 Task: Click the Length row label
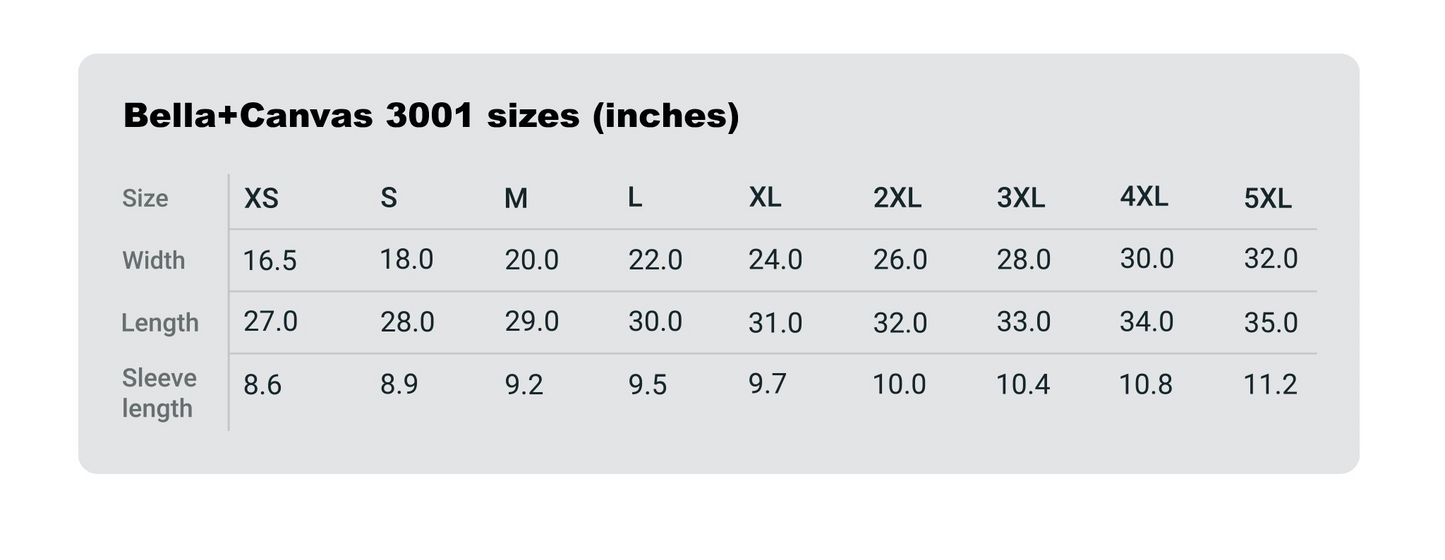coord(160,323)
